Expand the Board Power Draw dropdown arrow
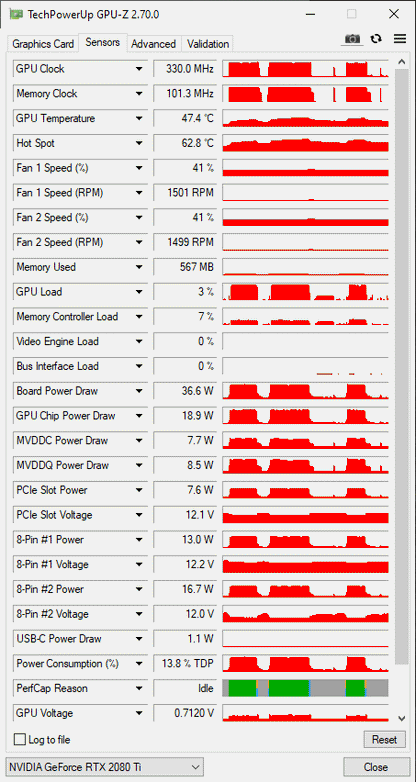The width and height of the screenshot is (416, 782). pyautogui.click(x=139, y=391)
